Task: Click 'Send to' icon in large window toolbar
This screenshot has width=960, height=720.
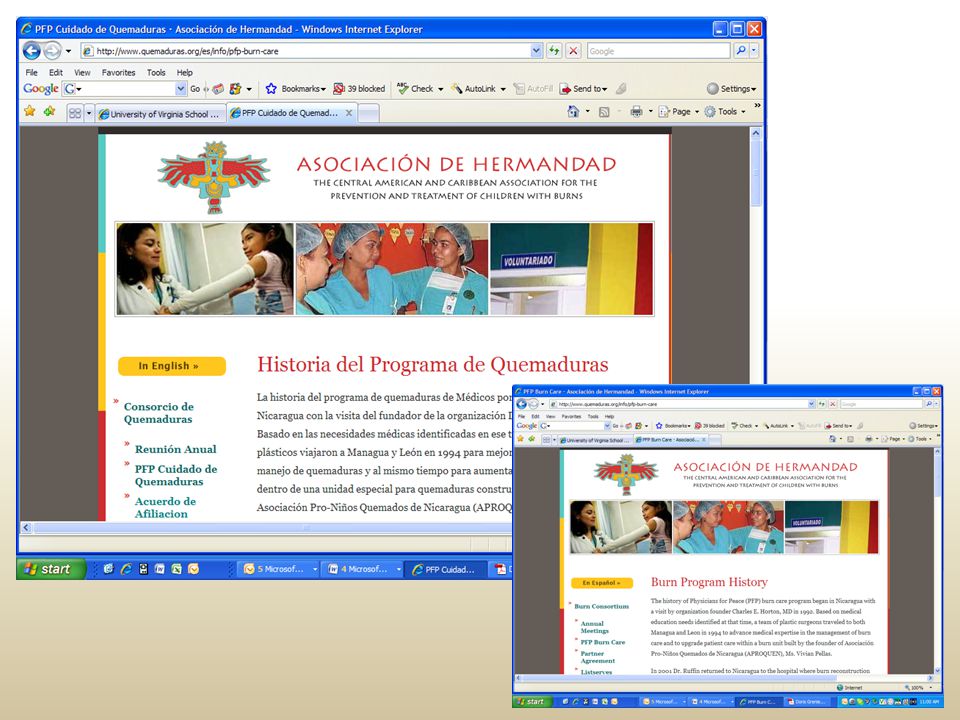Action: click(x=565, y=89)
